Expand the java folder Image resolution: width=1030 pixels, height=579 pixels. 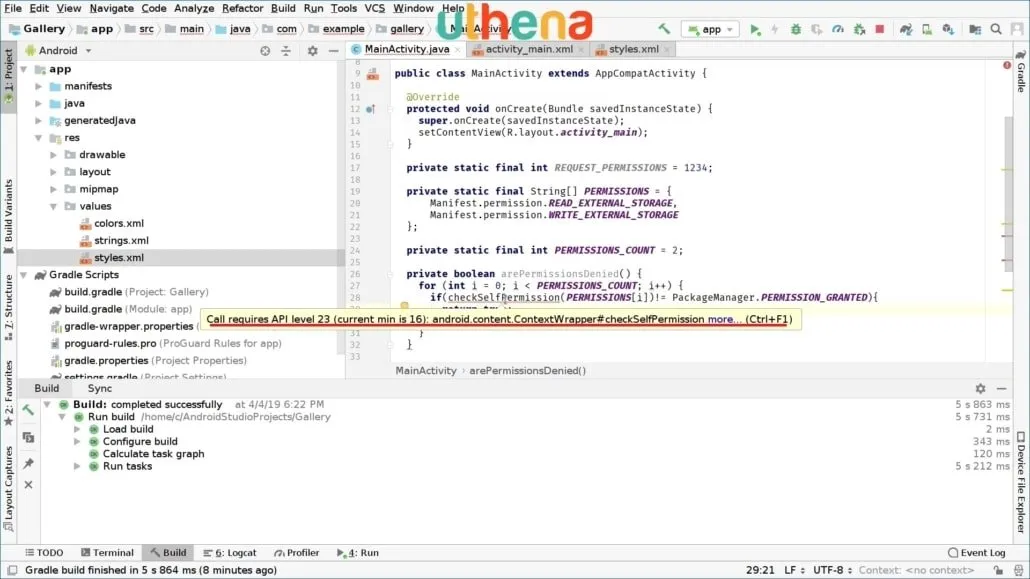tap(39, 103)
